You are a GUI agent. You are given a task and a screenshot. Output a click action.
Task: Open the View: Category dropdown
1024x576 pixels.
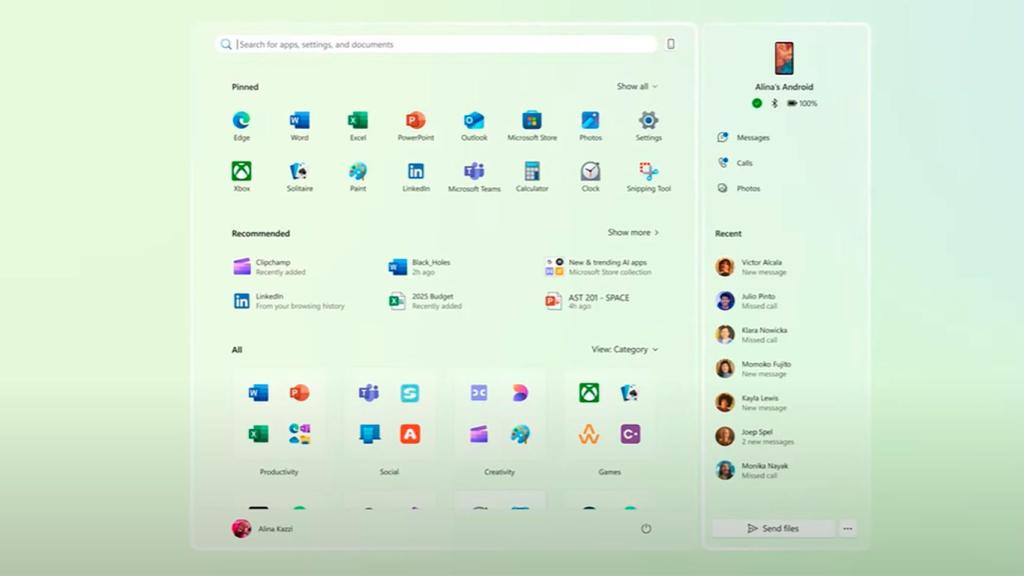[625, 349]
